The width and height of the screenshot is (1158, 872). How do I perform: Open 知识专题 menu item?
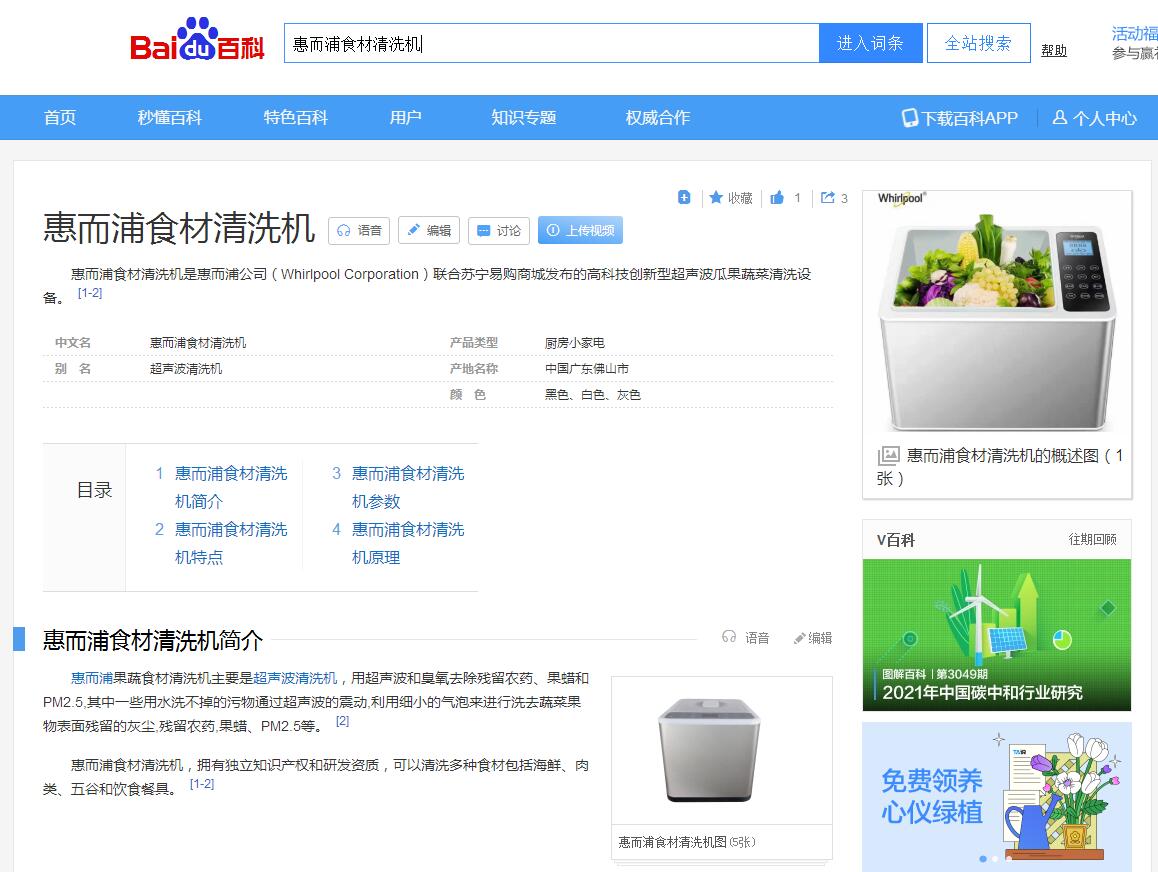(x=524, y=117)
